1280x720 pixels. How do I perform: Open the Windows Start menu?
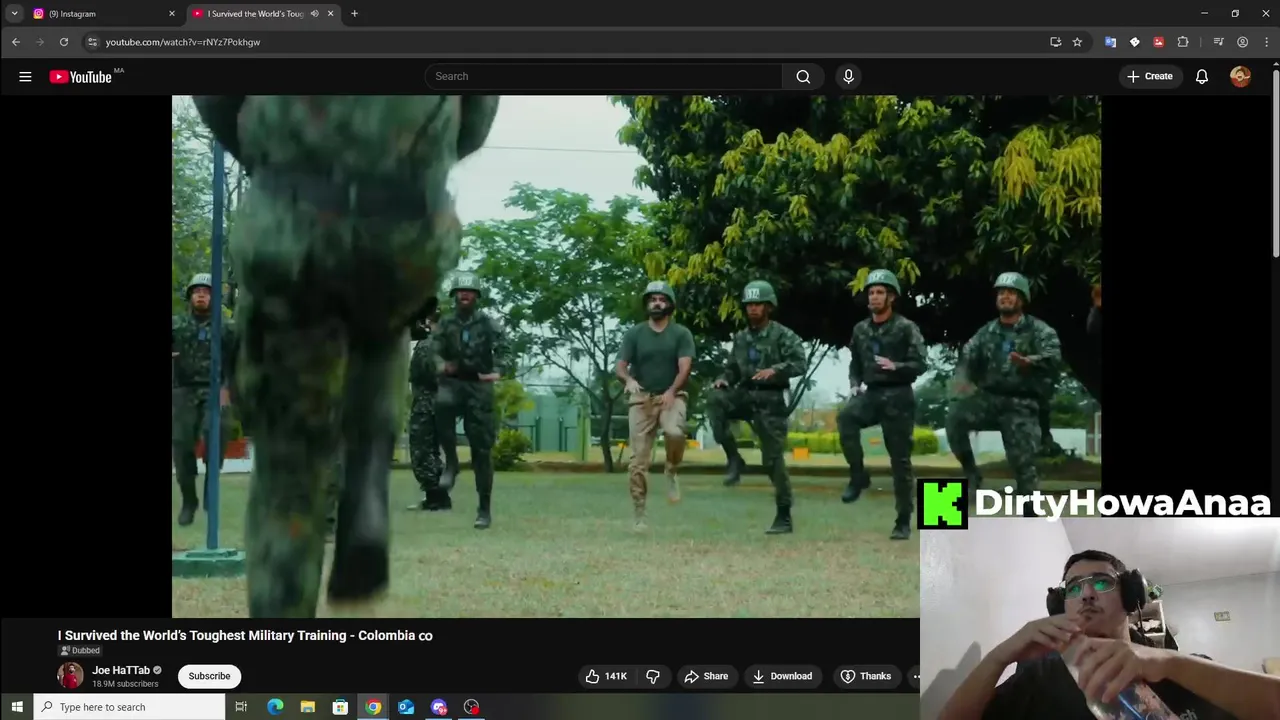pyautogui.click(x=17, y=707)
